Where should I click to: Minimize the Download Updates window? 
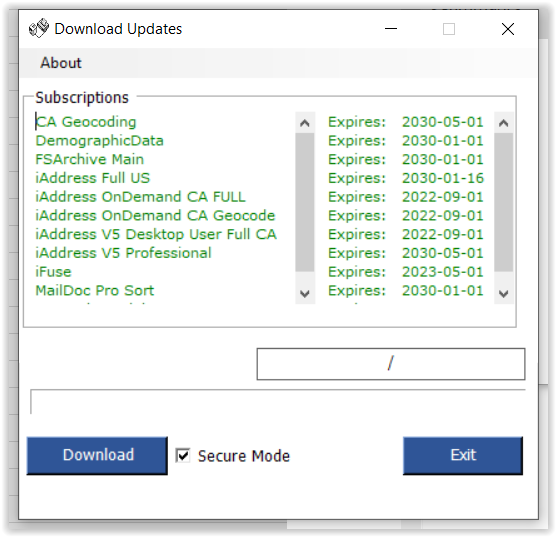tap(391, 29)
